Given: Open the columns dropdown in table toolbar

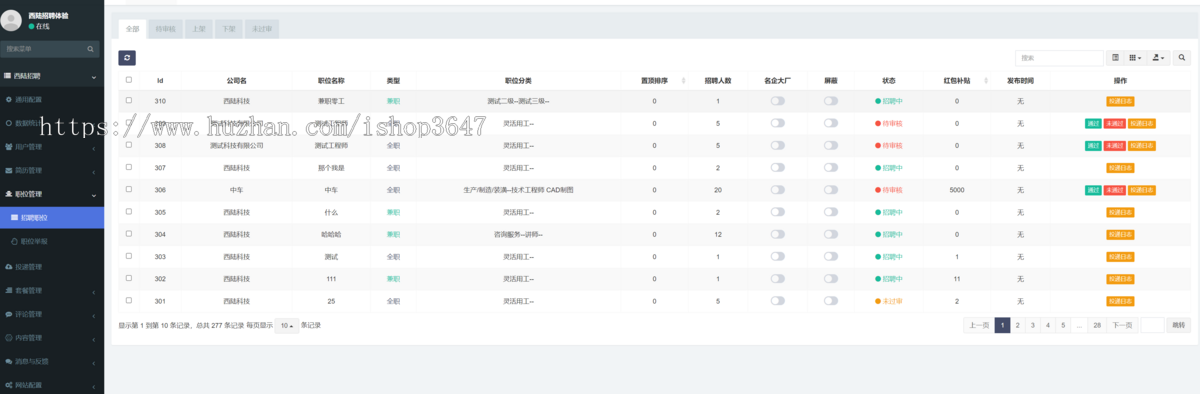Looking at the screenshot, I should 1135,58.
